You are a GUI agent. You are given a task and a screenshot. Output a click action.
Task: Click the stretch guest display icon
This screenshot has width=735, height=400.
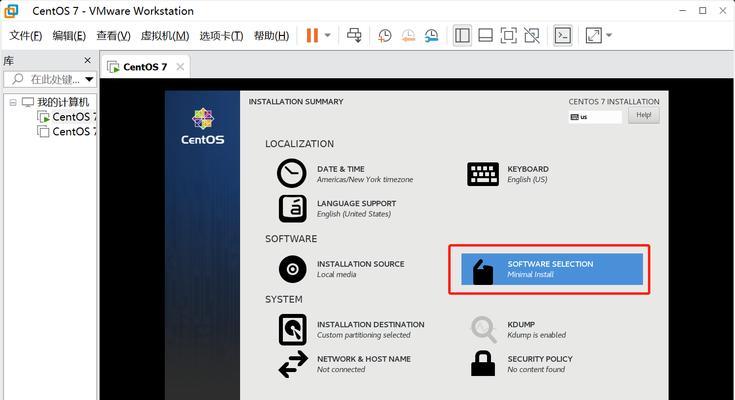pos(593,36)
